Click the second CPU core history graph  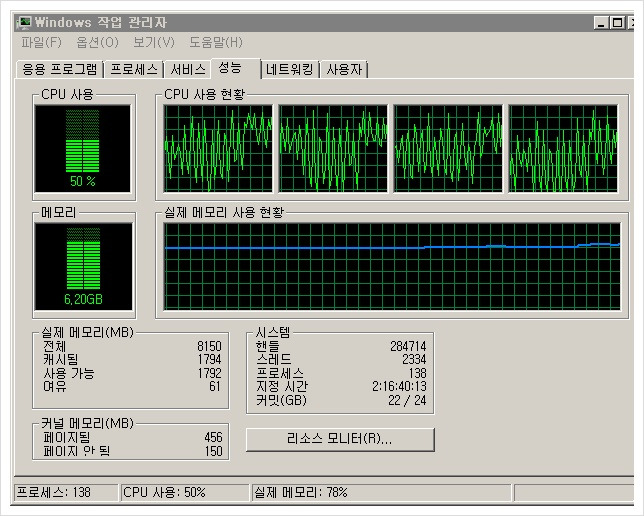pyautogui.click(x=333, y=148)
